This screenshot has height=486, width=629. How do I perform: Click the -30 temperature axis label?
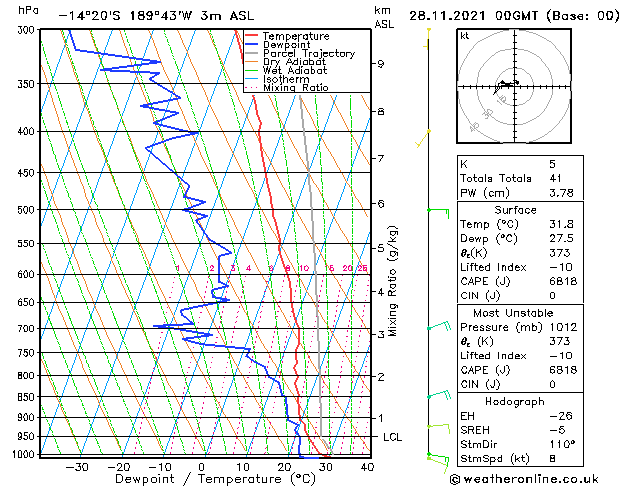[77, 467]
